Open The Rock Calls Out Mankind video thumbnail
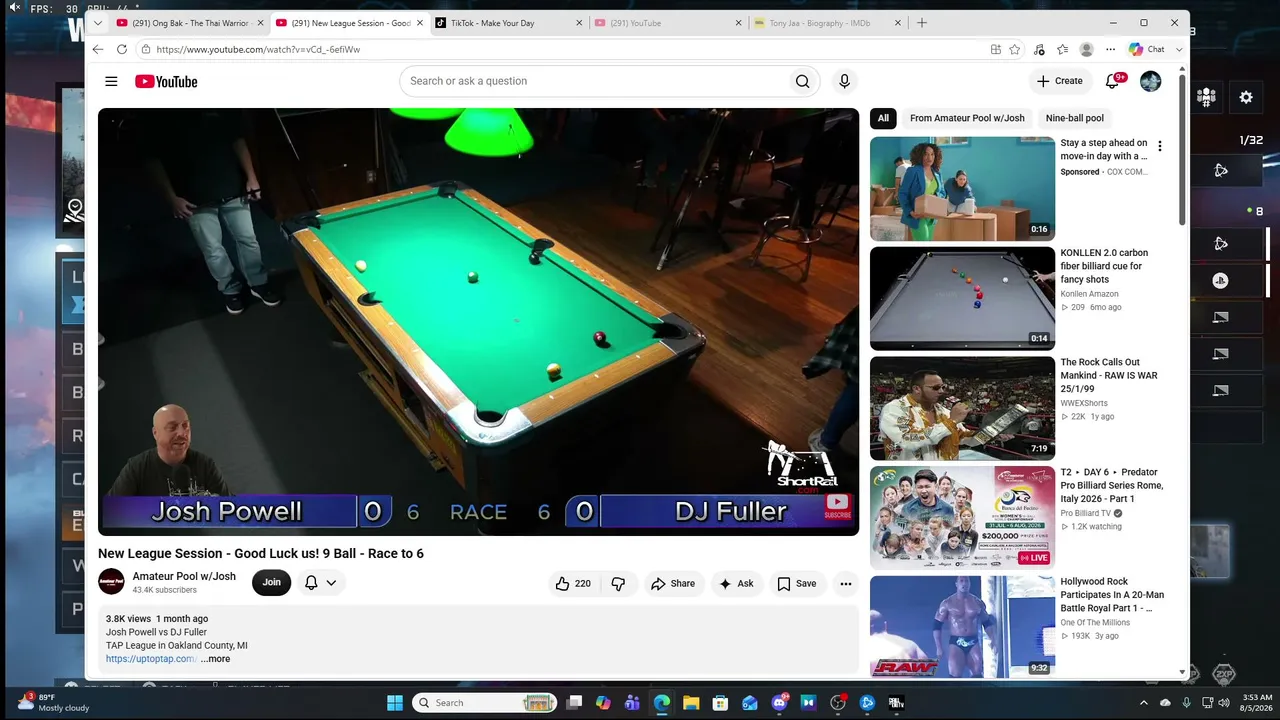Viewport: 1280px width, 720px height. click(962, 408)
